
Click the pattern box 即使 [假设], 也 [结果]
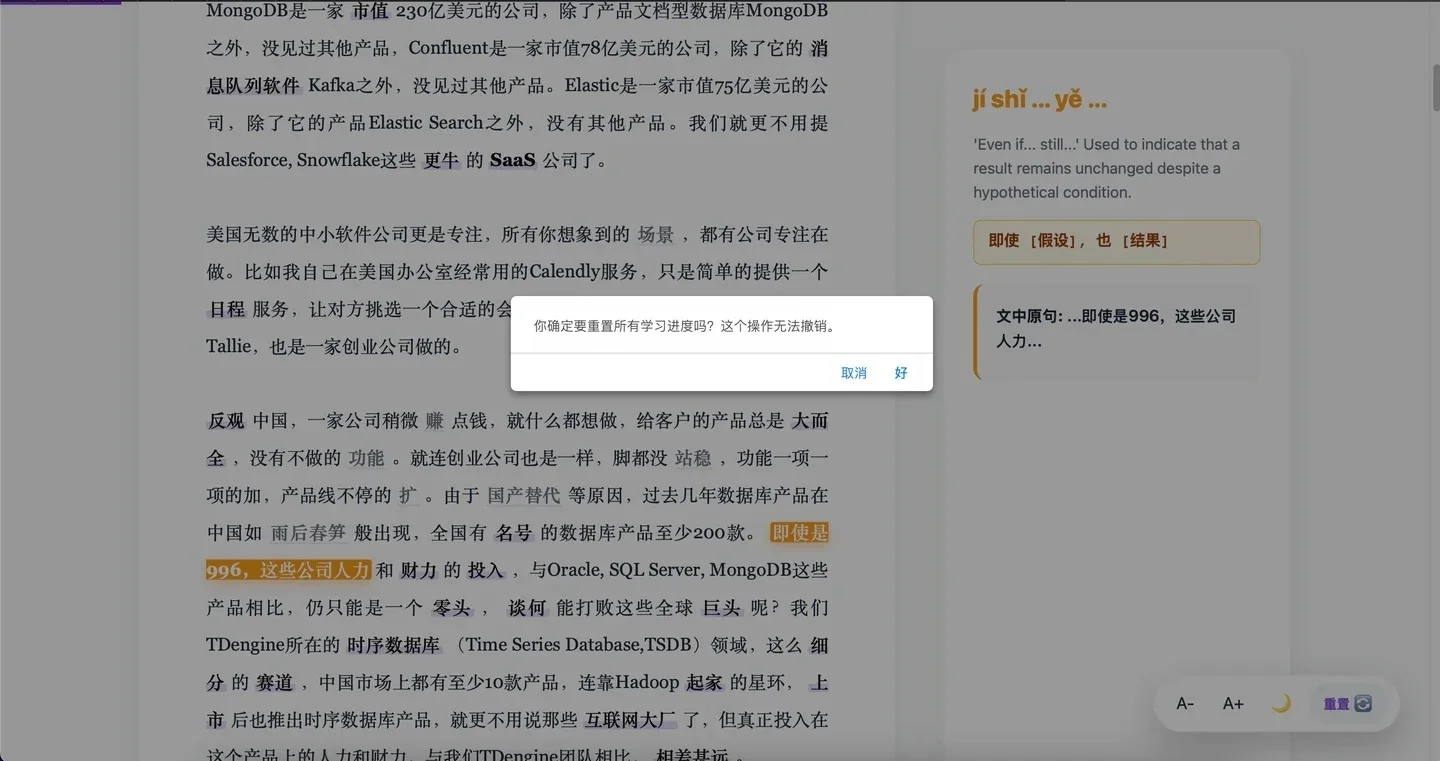[1116, 242]
